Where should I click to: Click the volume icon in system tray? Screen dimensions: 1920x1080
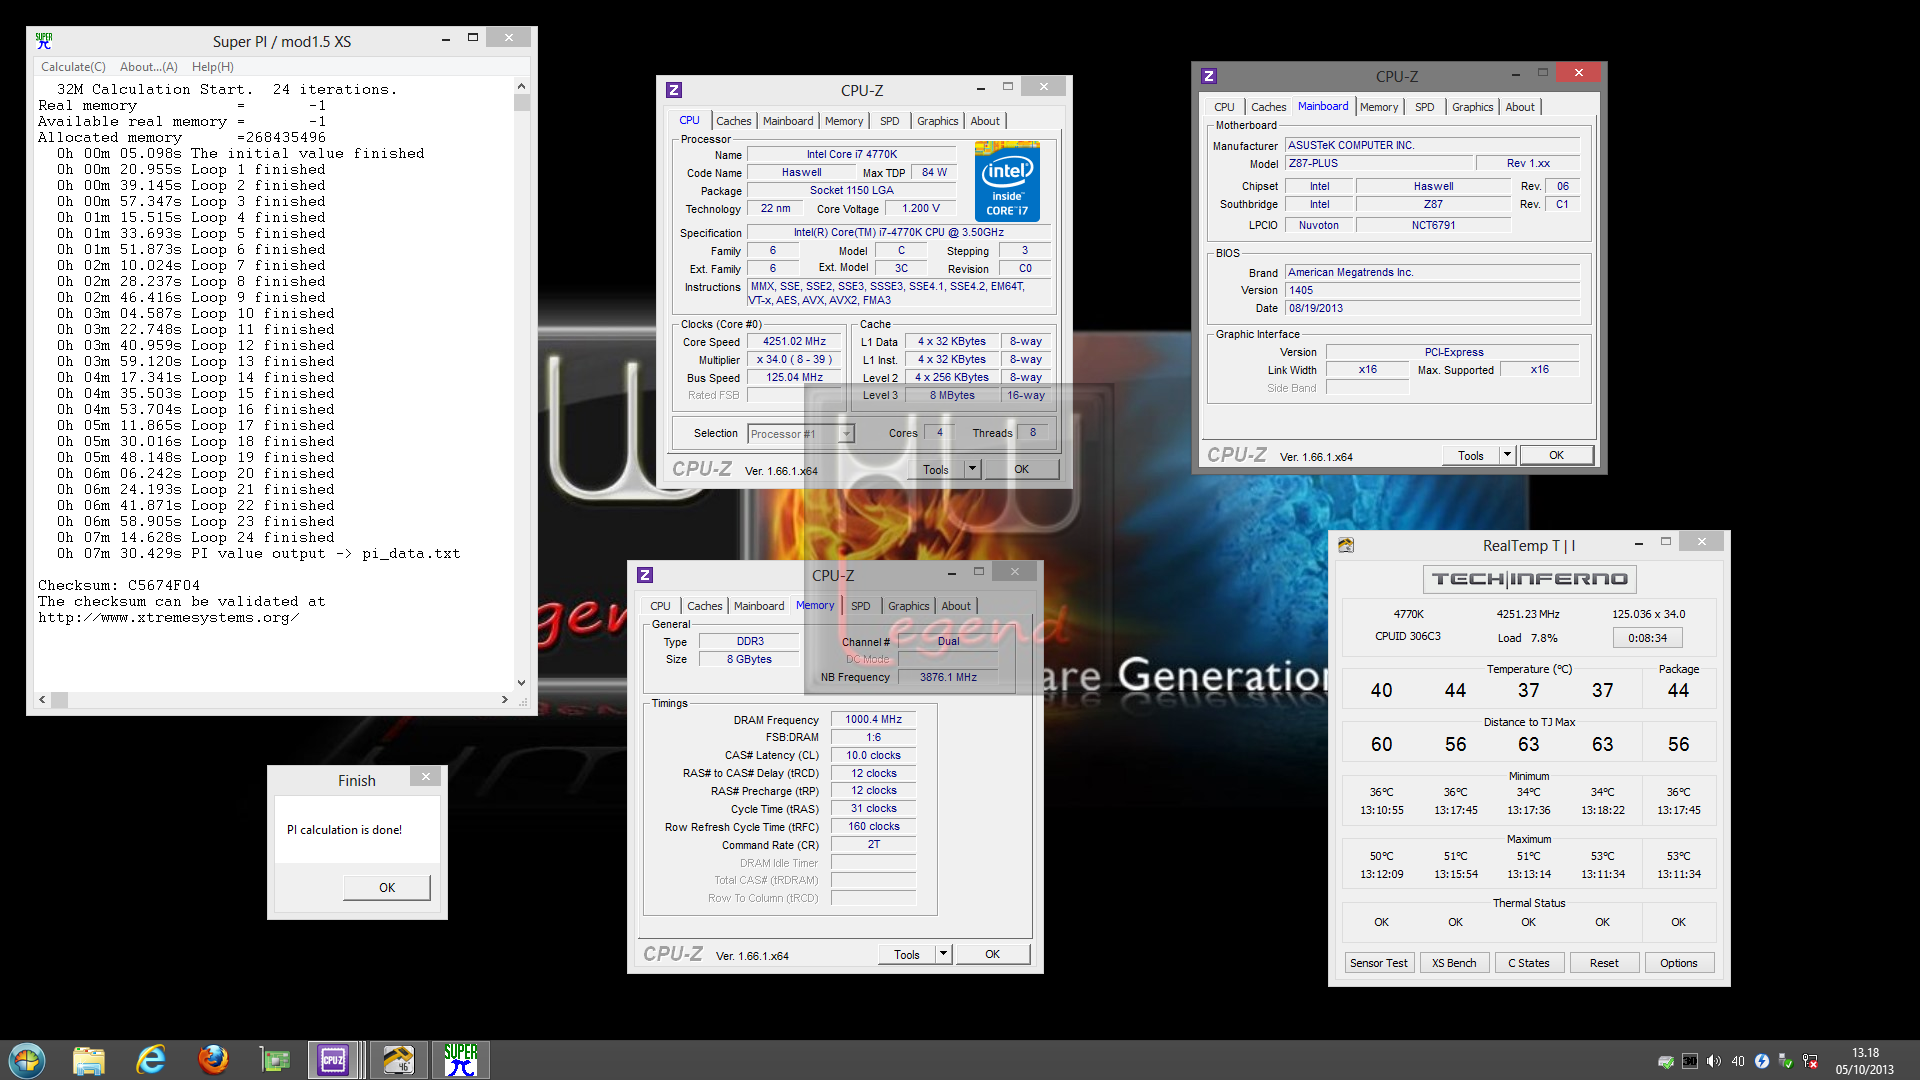coord(1714,1061)
